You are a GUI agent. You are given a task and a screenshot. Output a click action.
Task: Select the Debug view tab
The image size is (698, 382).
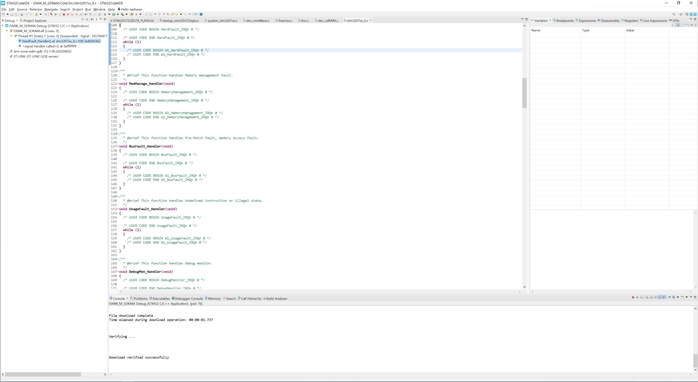(9, 20)
